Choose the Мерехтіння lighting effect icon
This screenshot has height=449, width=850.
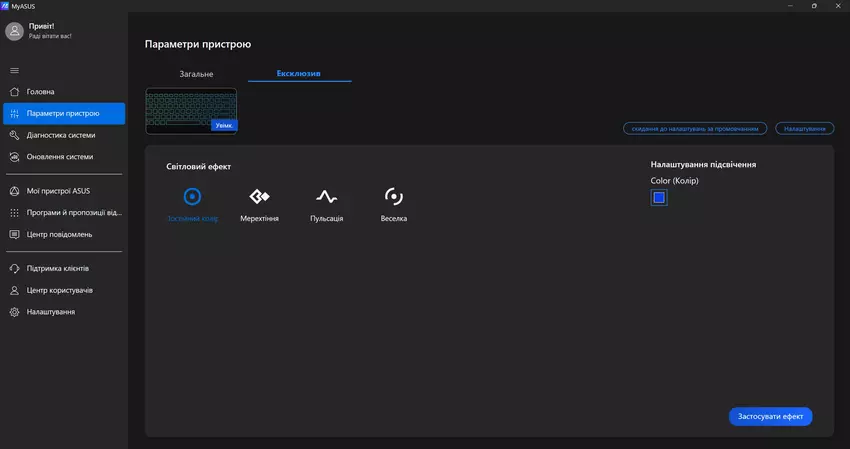pyautogui.click(x=259, y=197)
